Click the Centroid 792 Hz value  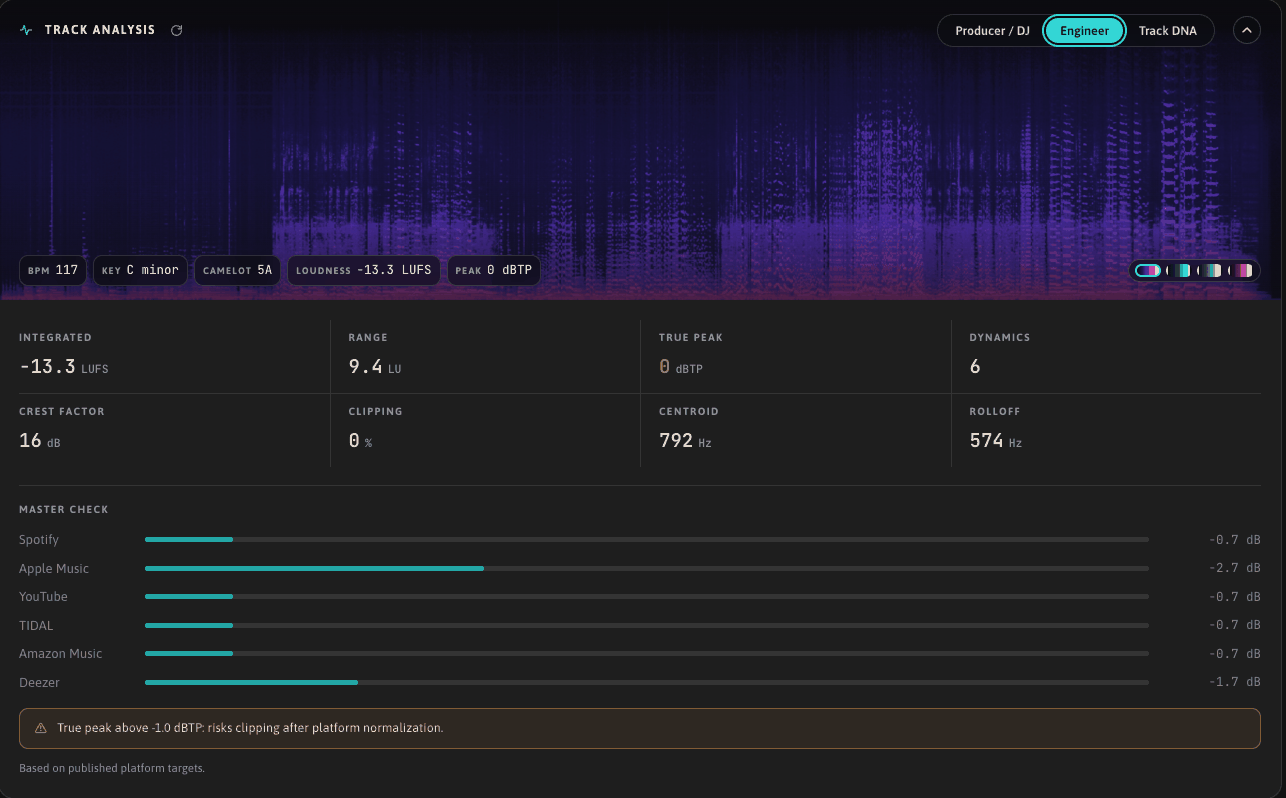click(x=685, y=440)
